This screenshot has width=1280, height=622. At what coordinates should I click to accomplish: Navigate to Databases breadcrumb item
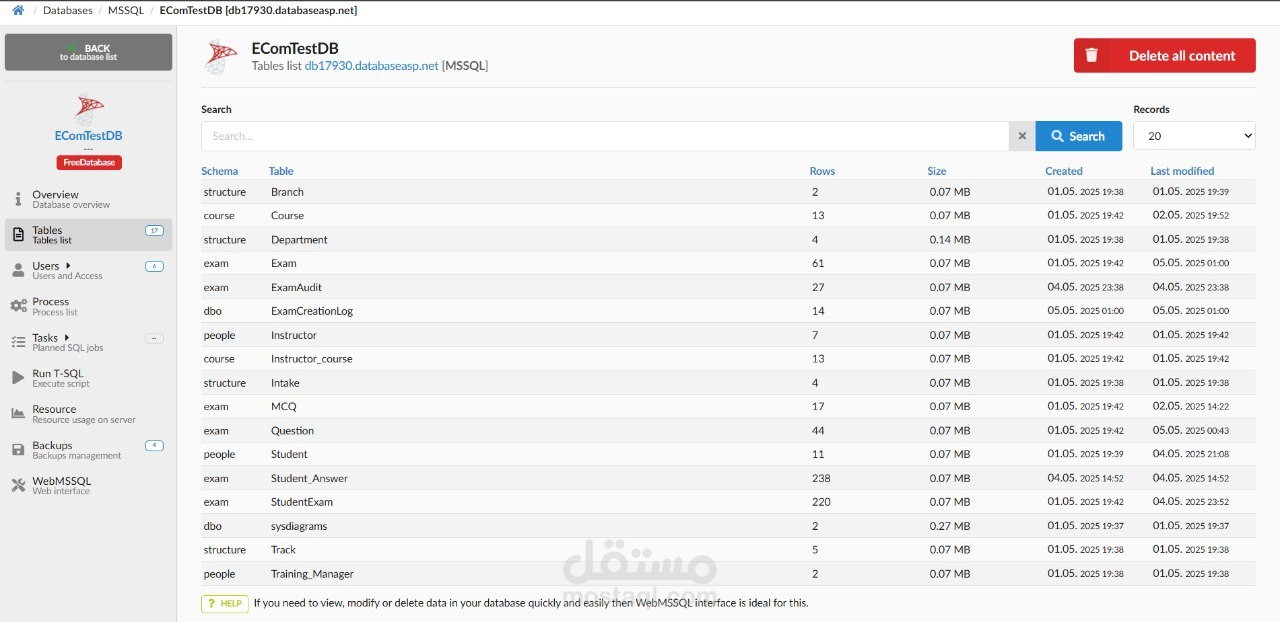(x=67, y=10)
